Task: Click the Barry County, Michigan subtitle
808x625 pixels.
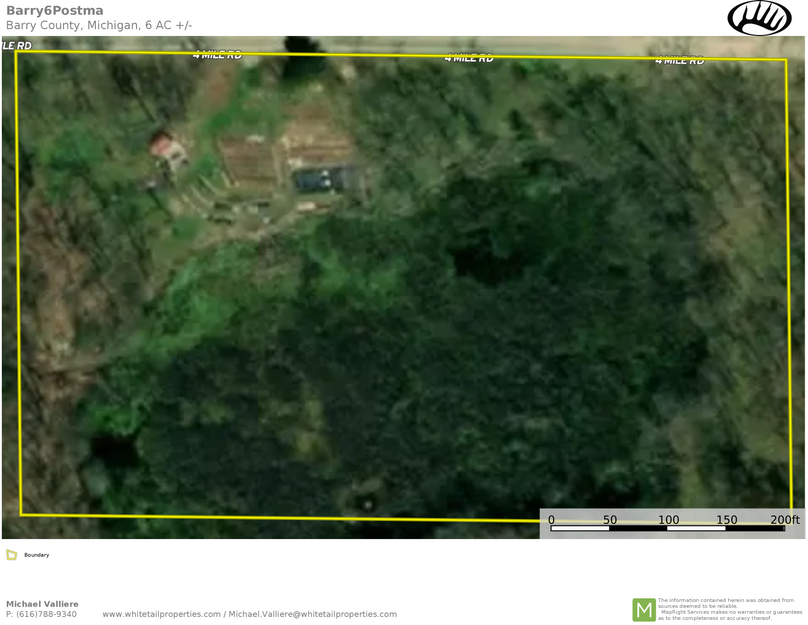Action: click(99, 25)
